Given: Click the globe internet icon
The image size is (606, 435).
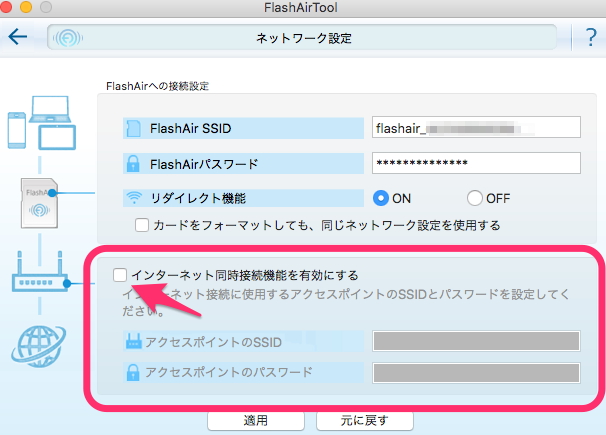Looking at the screenshot, I should [39, 346].
